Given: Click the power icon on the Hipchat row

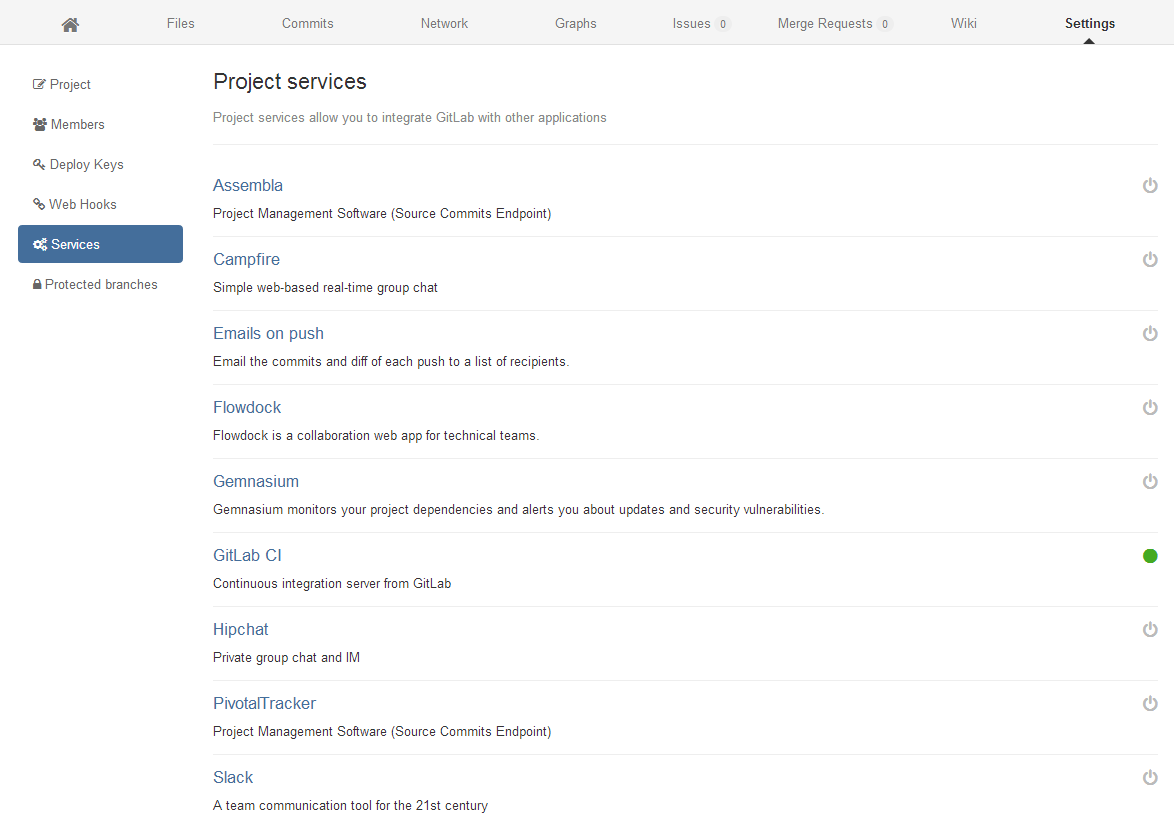Looking at the screenshot, I should [x=1150, y=629].
